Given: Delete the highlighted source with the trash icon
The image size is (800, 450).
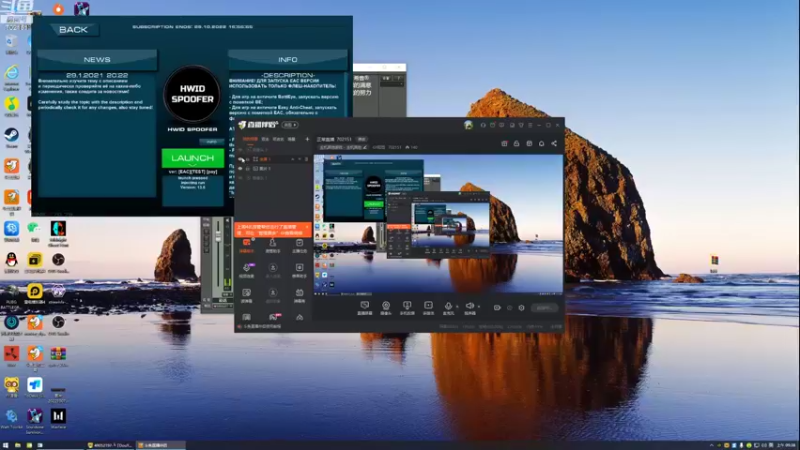Looking at the screenshot, I should pyautogui.click(x=307, y=160).
